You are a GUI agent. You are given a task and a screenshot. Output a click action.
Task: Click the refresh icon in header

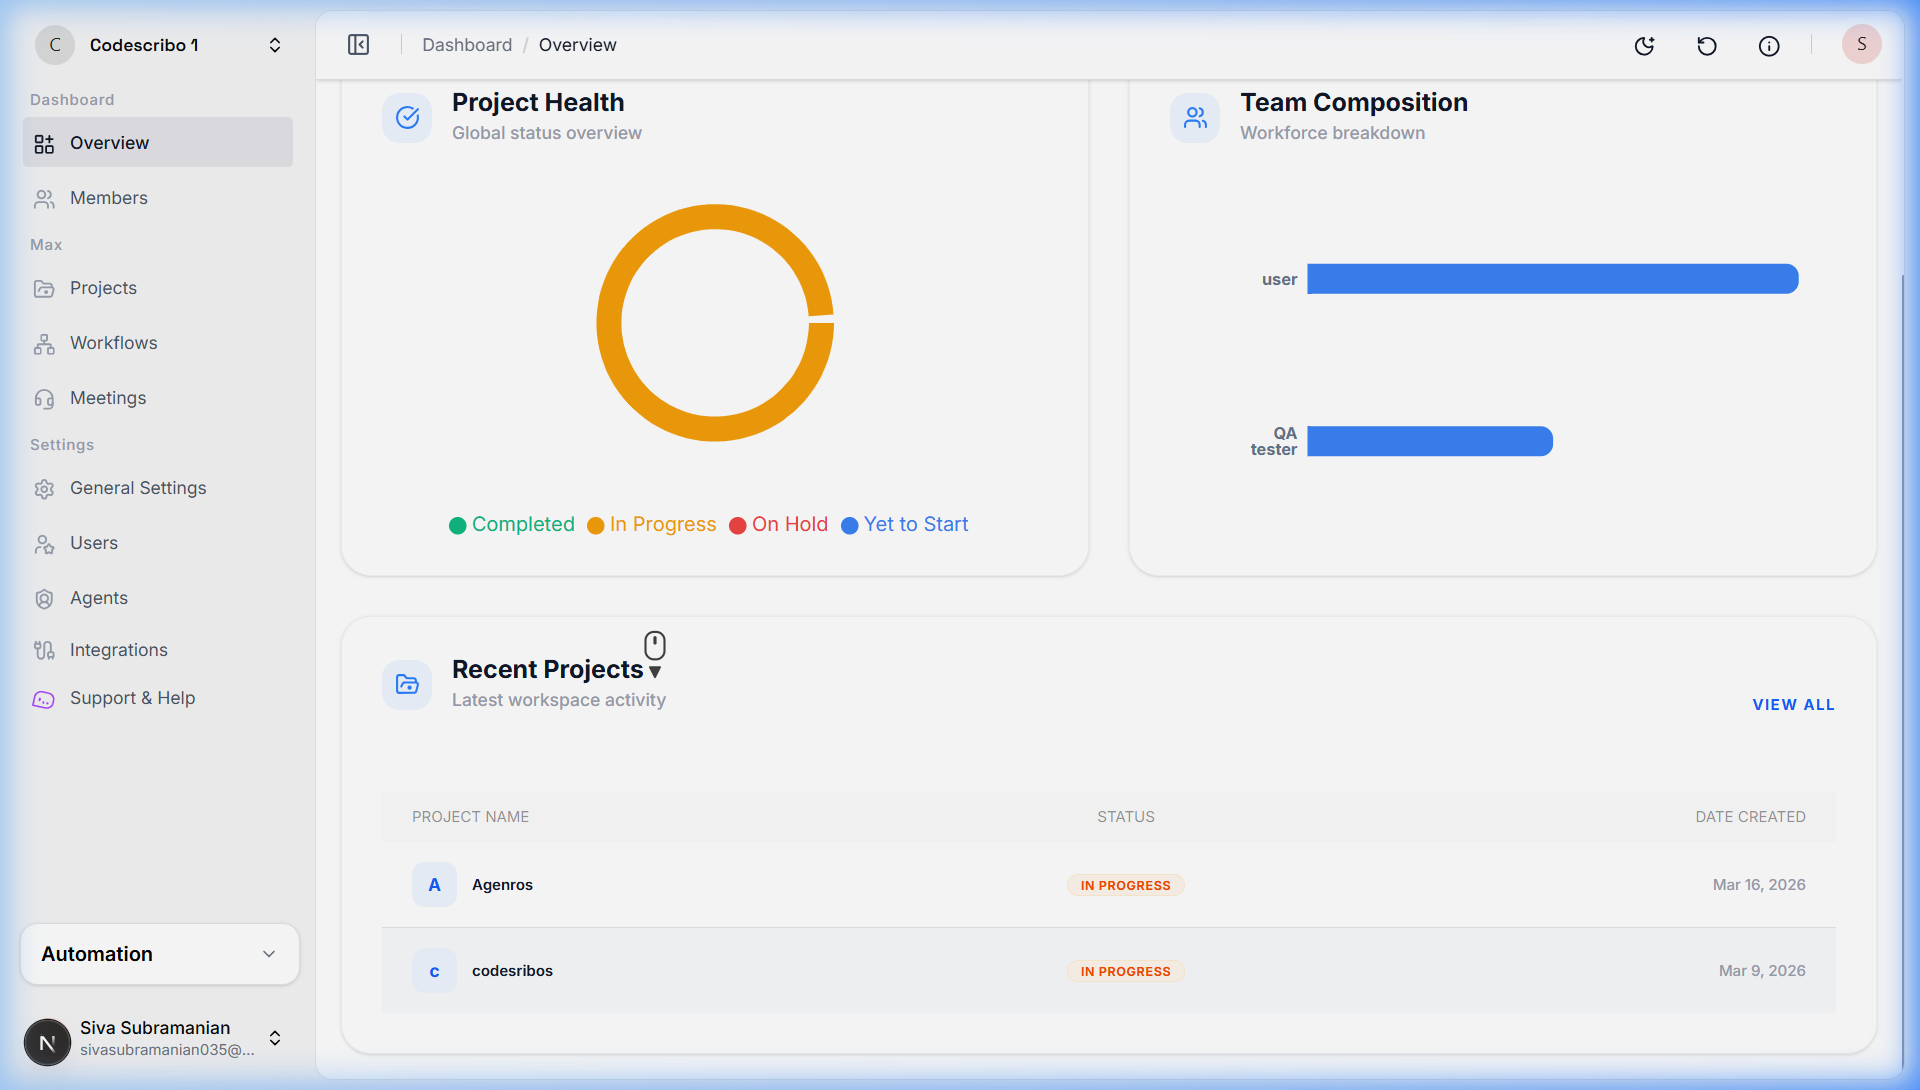pos(1707,46)
